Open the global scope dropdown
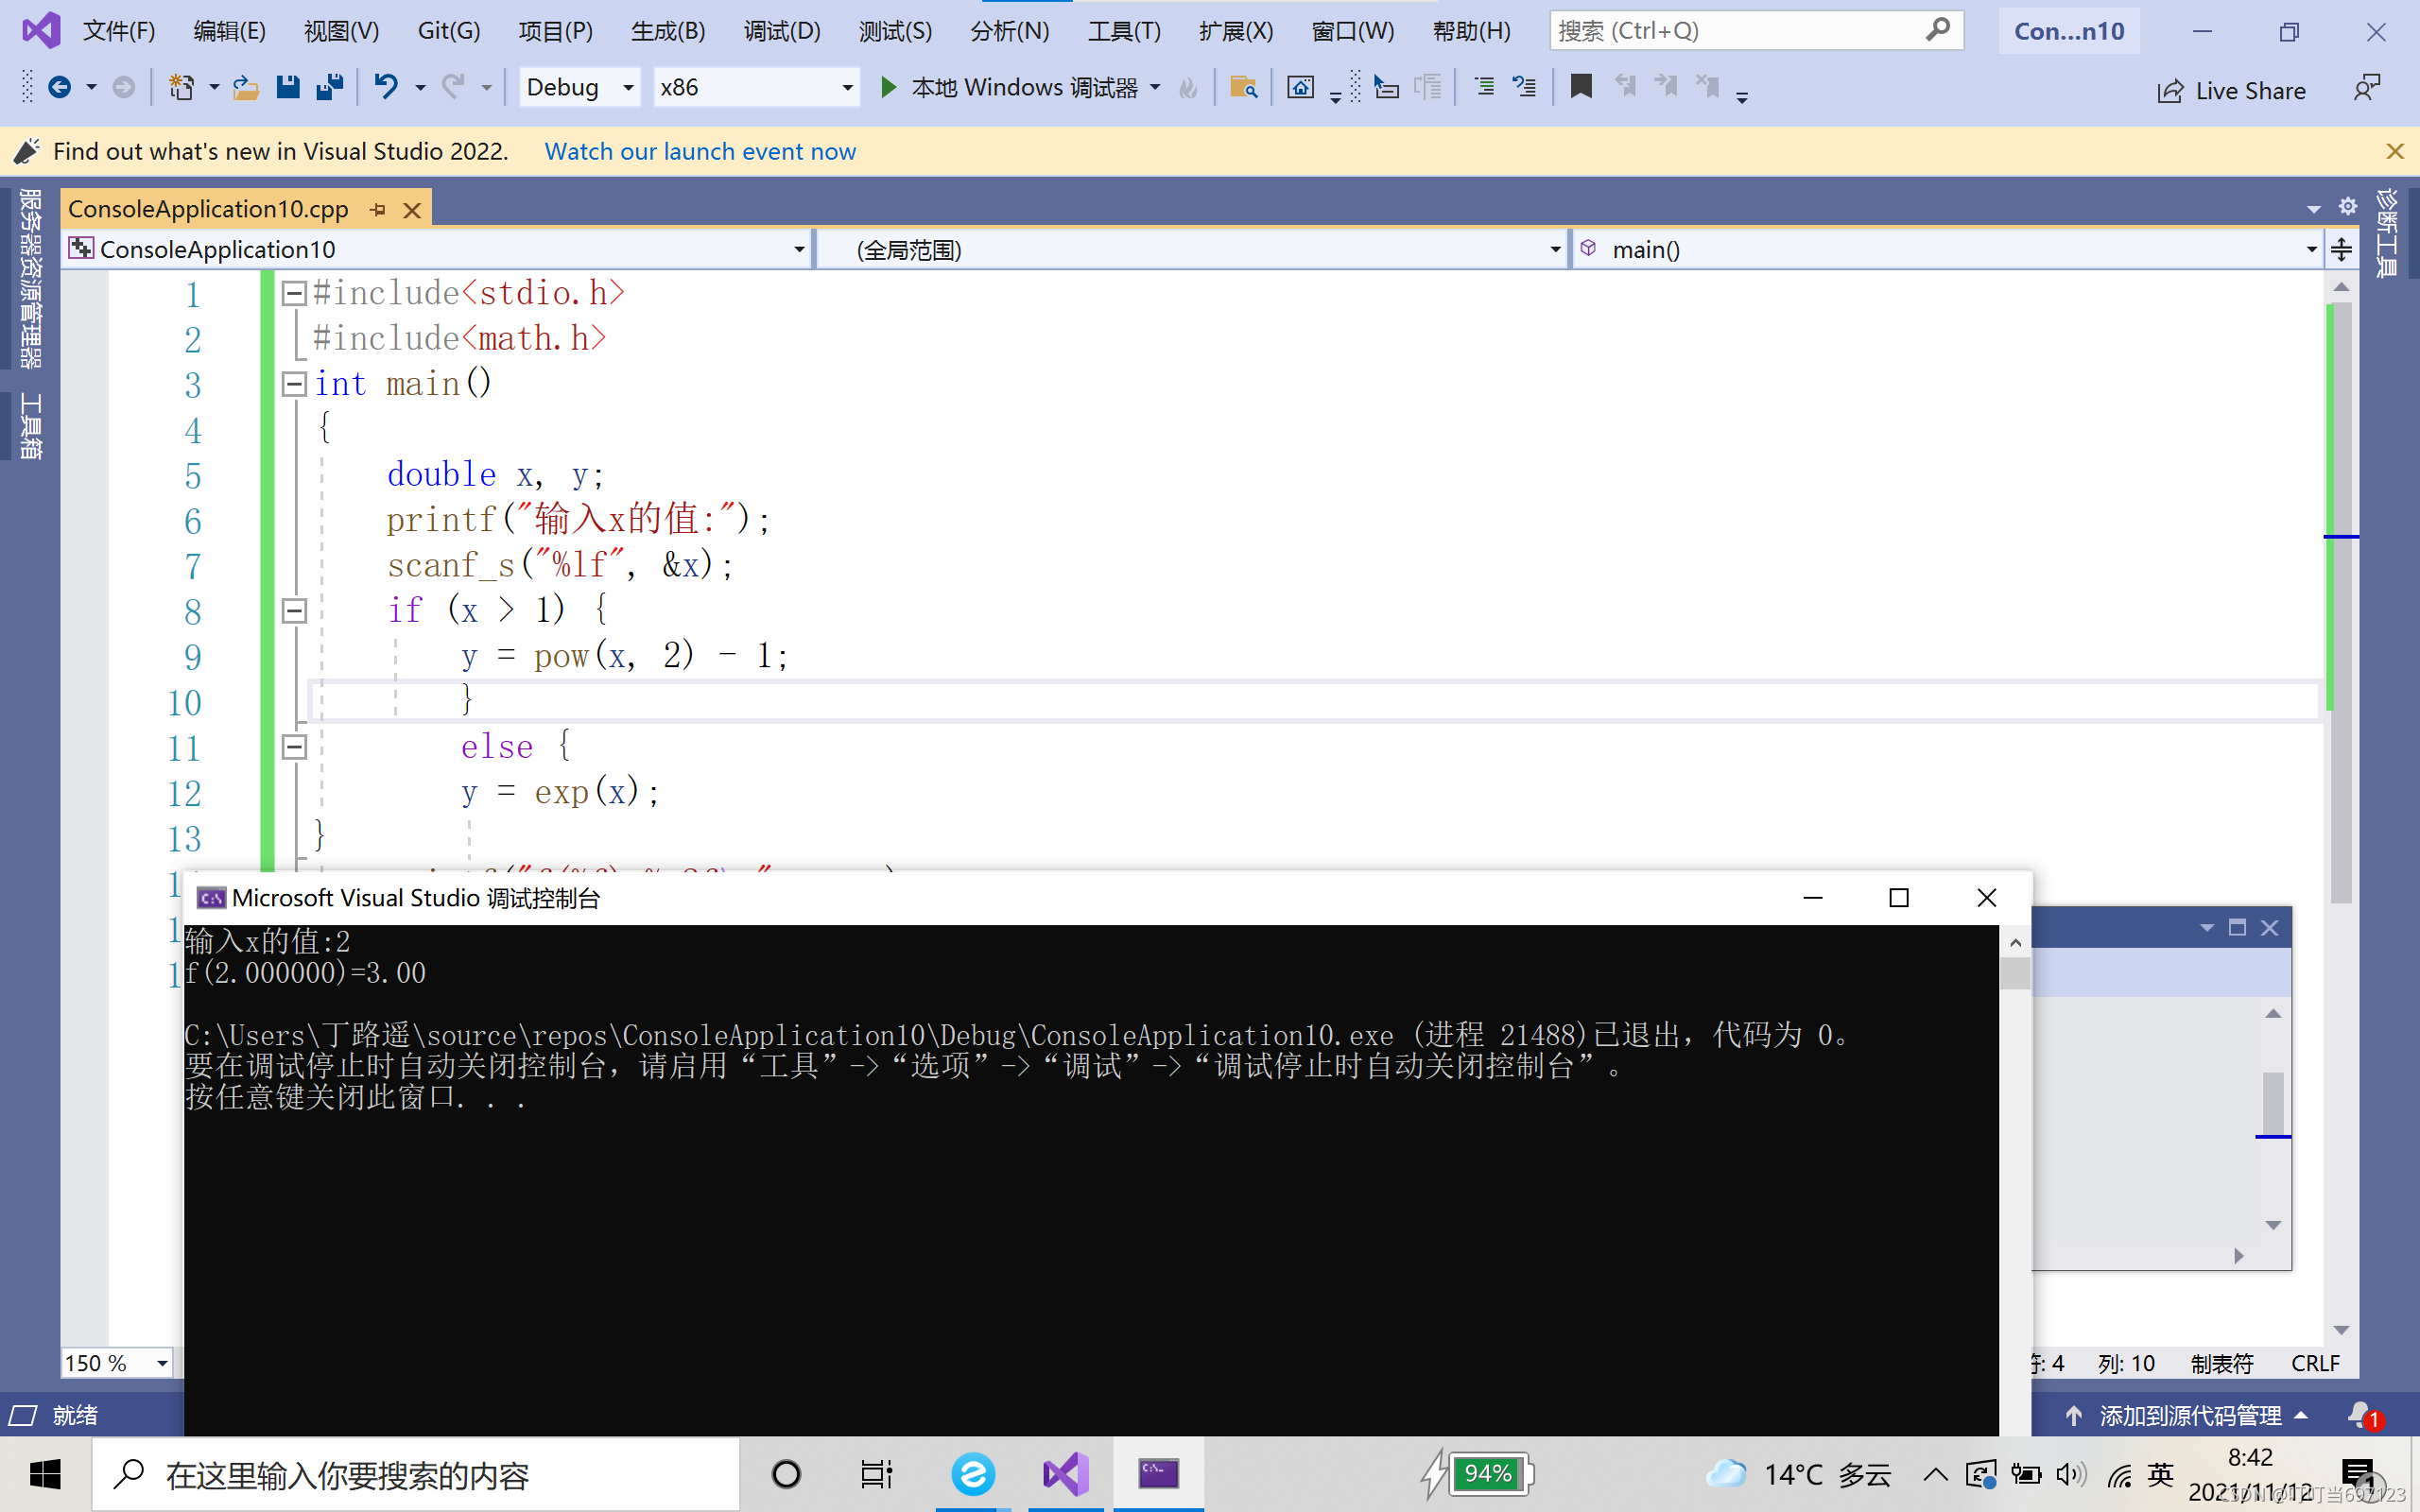This screenshot has width=2420, height=1512. tap(1191, 249)
